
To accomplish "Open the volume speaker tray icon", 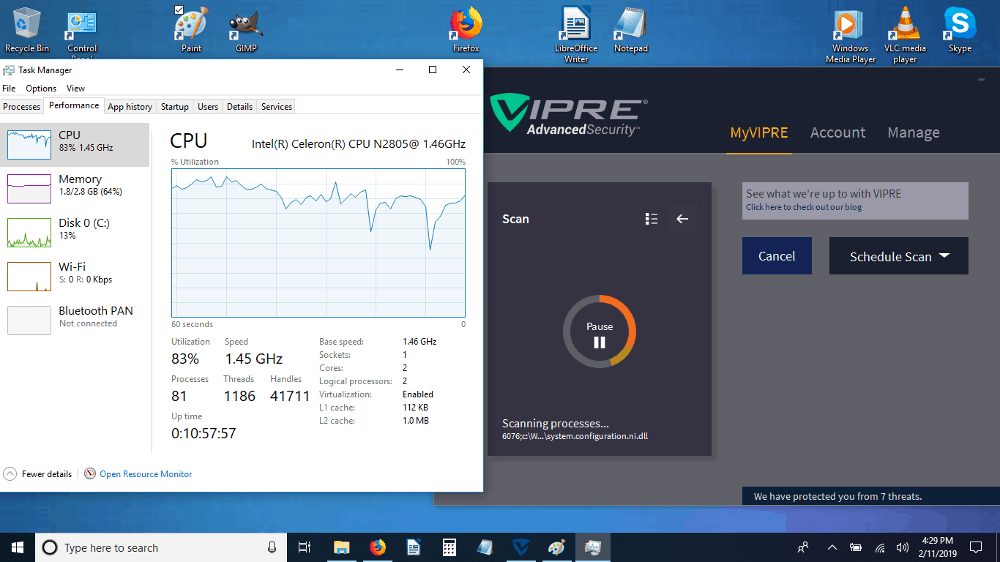I will point(902,547).
